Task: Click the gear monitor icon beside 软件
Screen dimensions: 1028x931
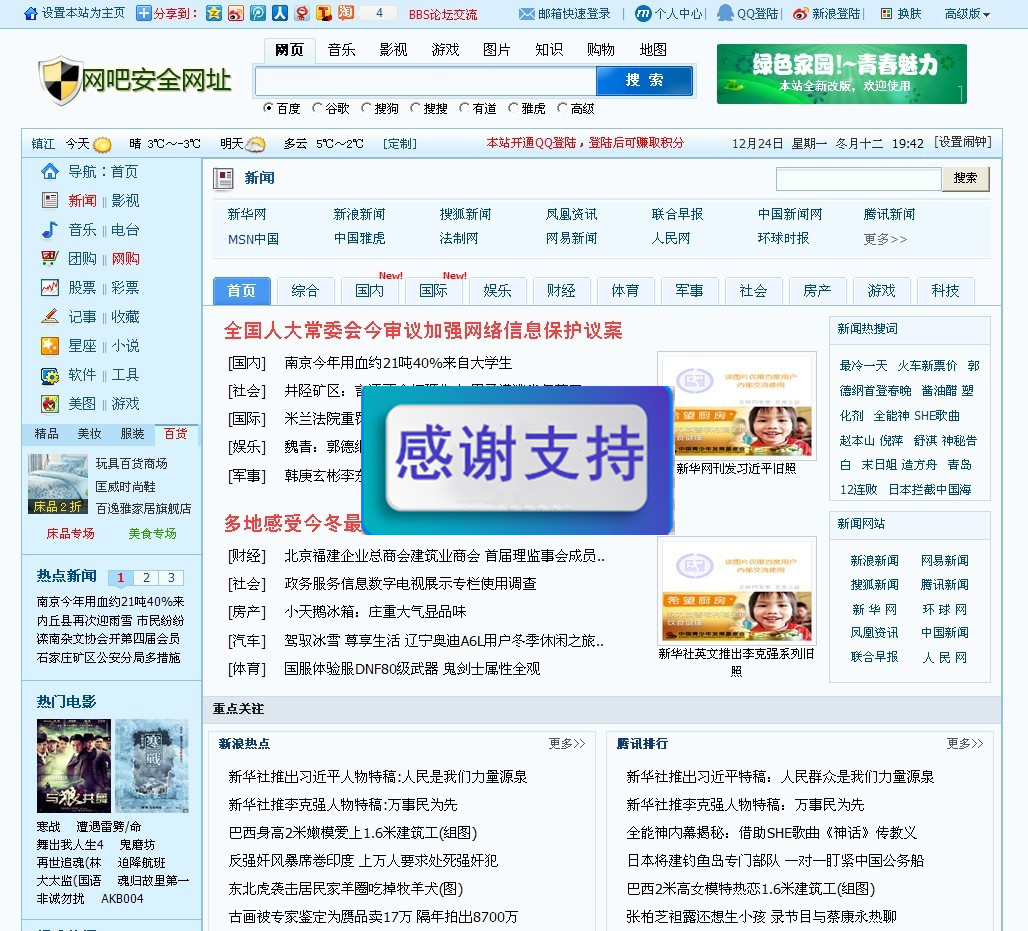Action: click(50, 376)
